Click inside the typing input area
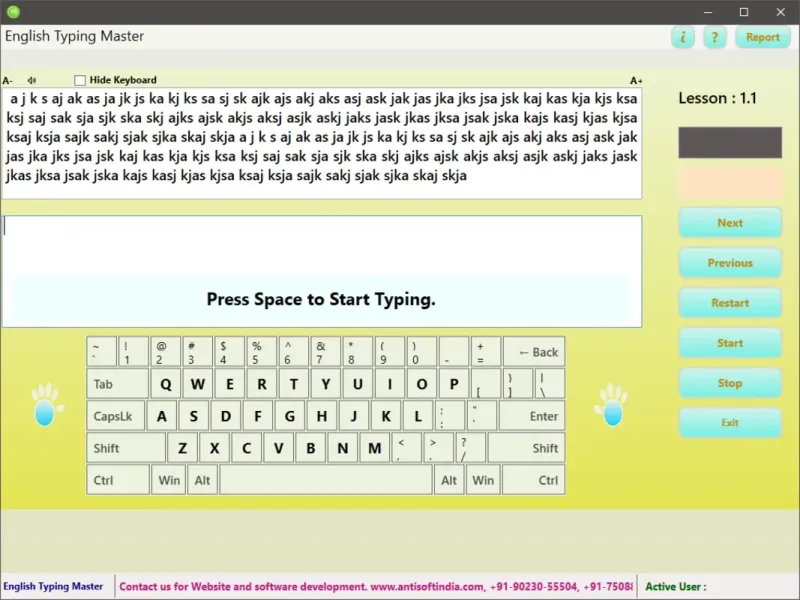The width and height of the screenshot is (800, 600). pyautogui.click(x=320, y=245)
